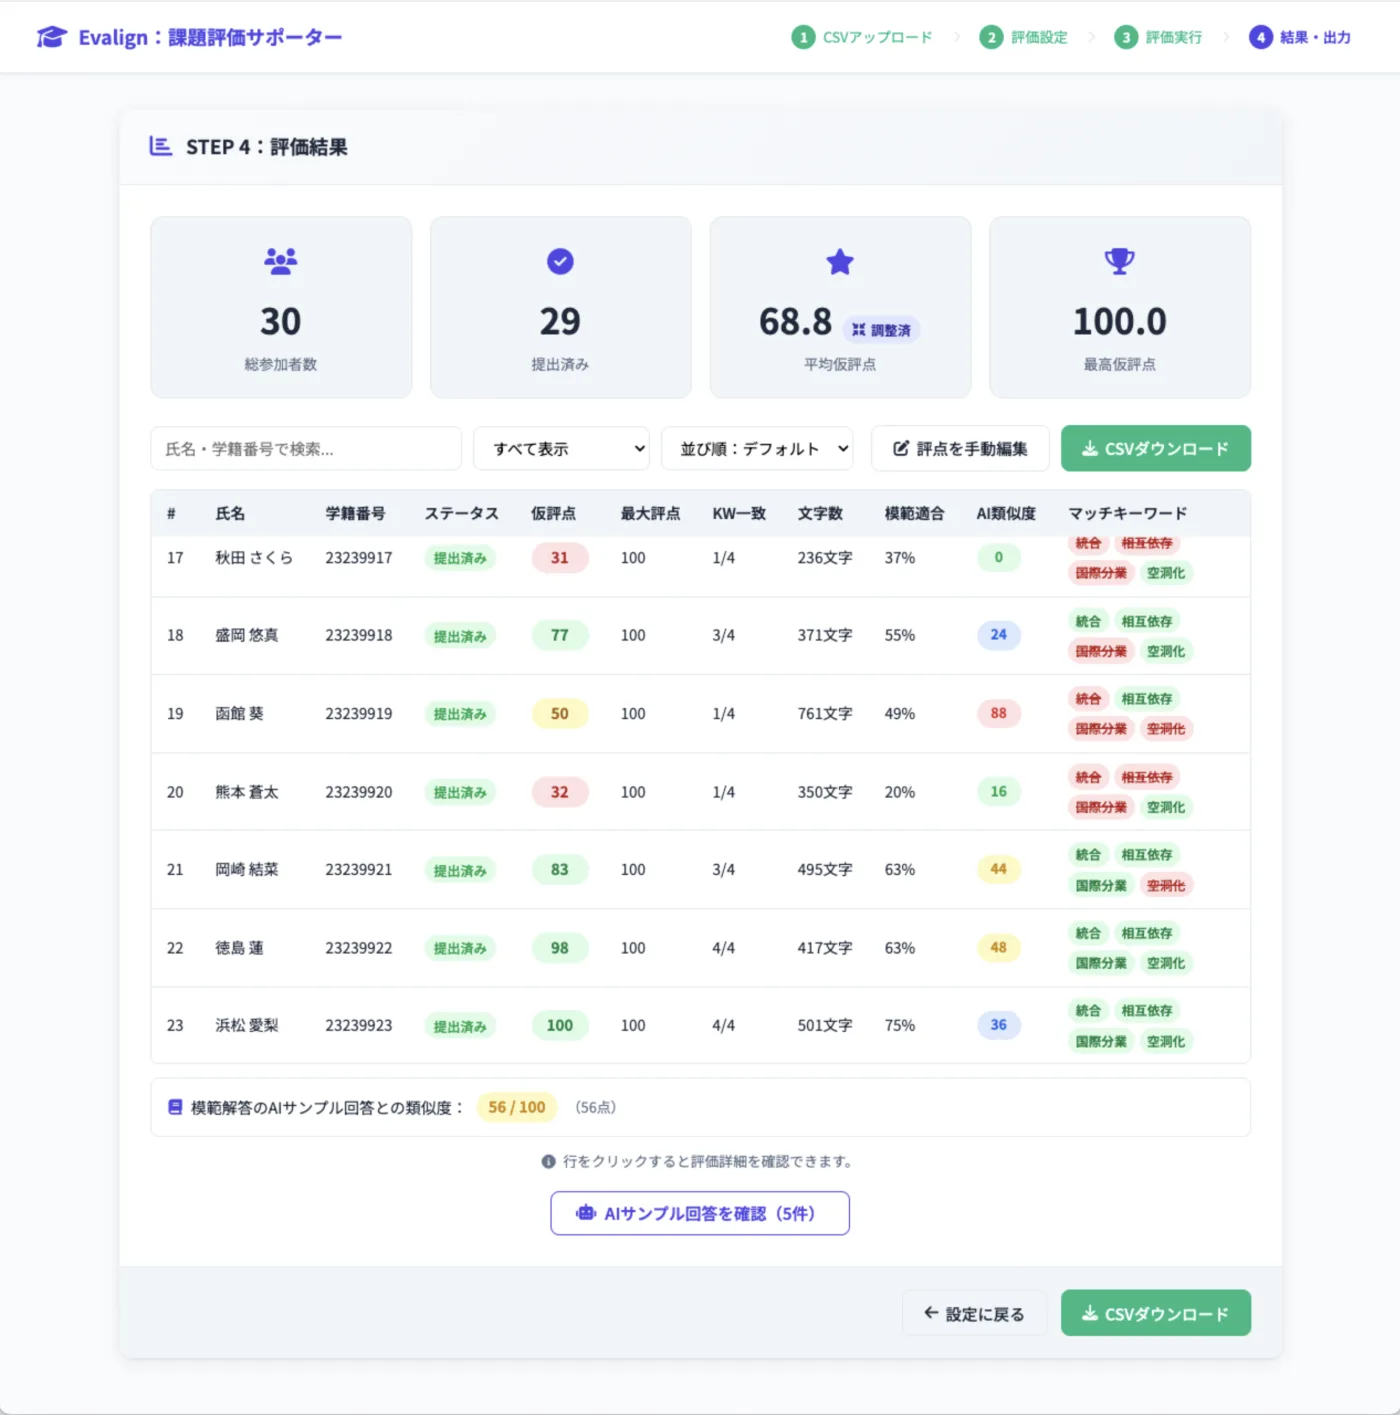Click the 761文字 character count cell
Viewport: 1400px width, 1415px height.
click(x=825, y=714)
